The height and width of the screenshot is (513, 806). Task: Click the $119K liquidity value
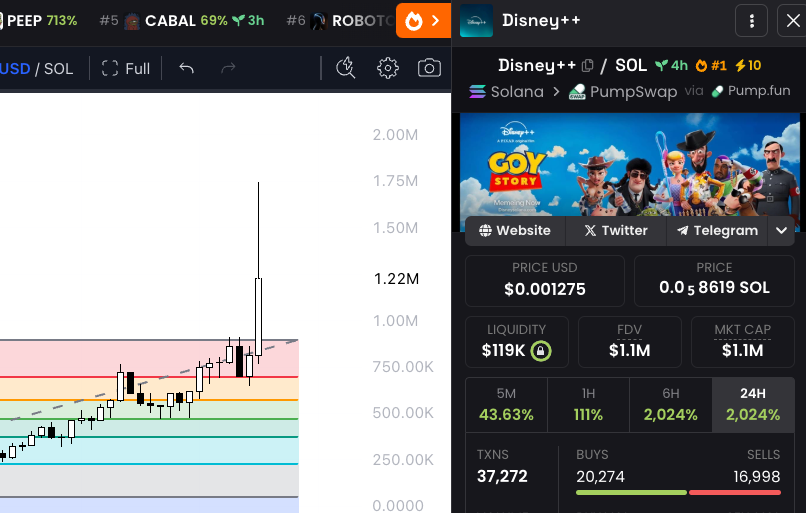point(503,351)
